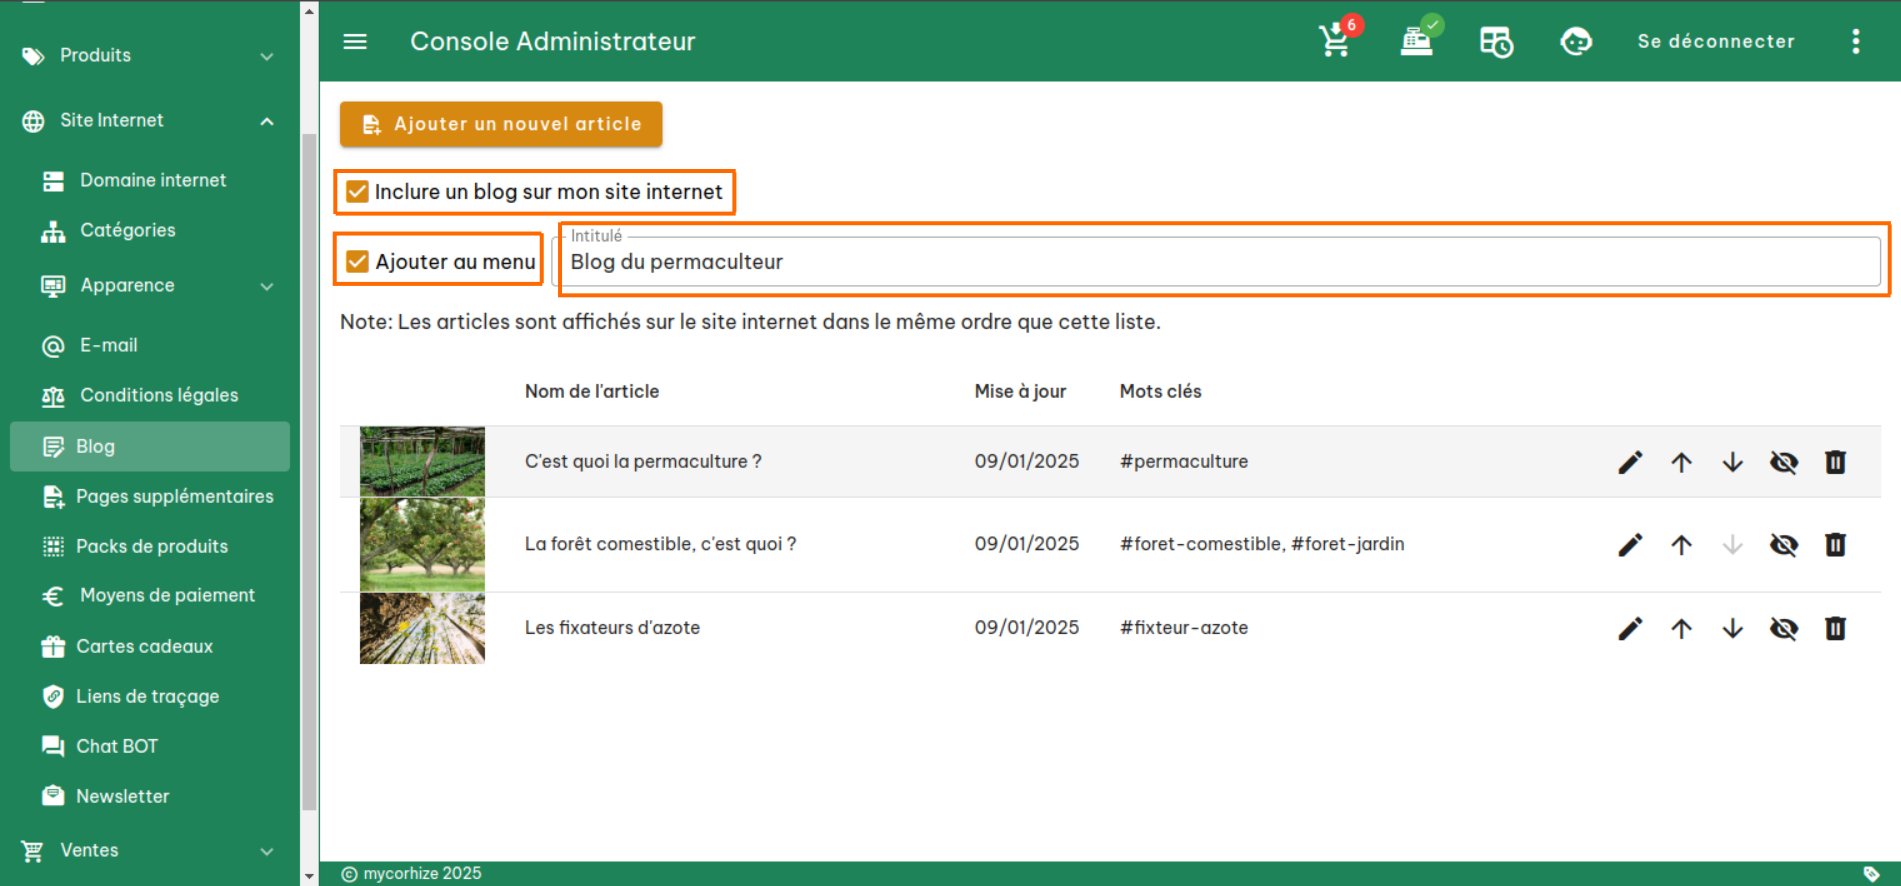Image resolution: width=1901 pixels, height=886 pixels.
Task: Toggle the 'Ajouter au menu' checkbox
Action: tap(357, 262)
